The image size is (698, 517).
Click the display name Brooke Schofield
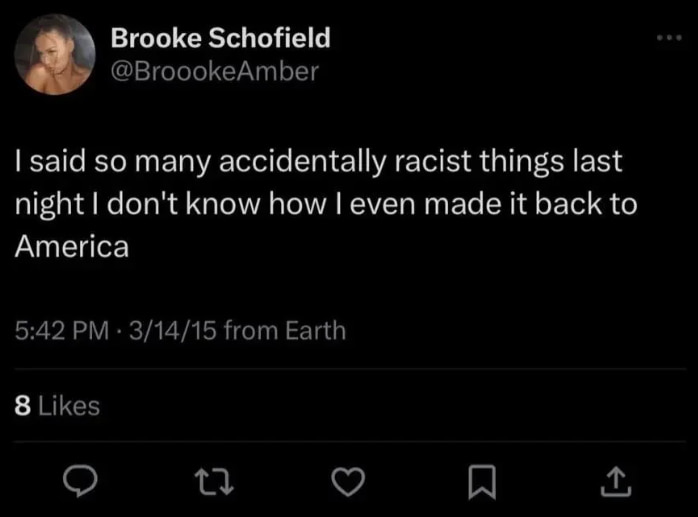(x=219, y=40)
